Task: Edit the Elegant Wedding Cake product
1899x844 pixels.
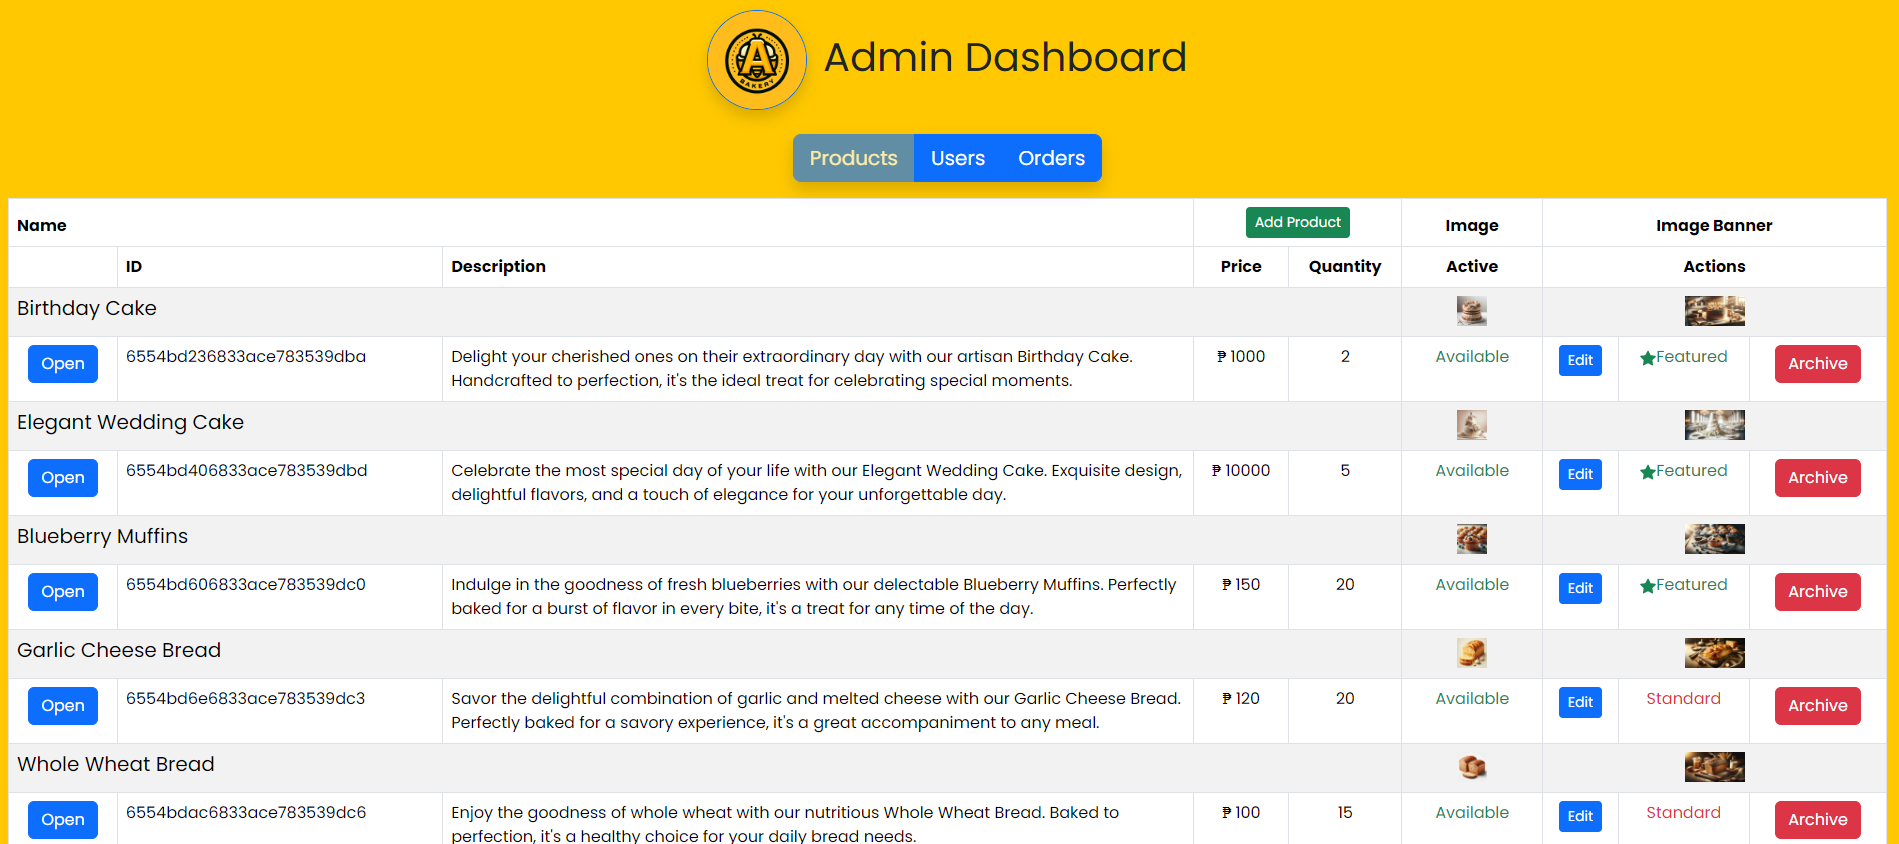Action: 1580,474
